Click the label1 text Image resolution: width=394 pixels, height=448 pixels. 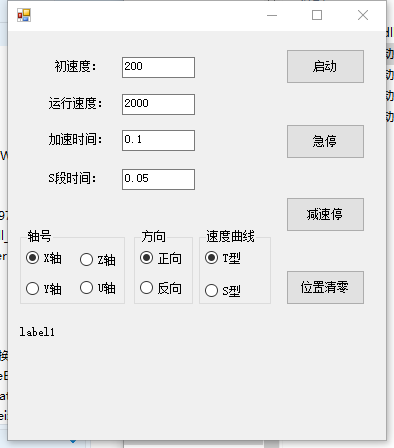click(x=37, y=332)
